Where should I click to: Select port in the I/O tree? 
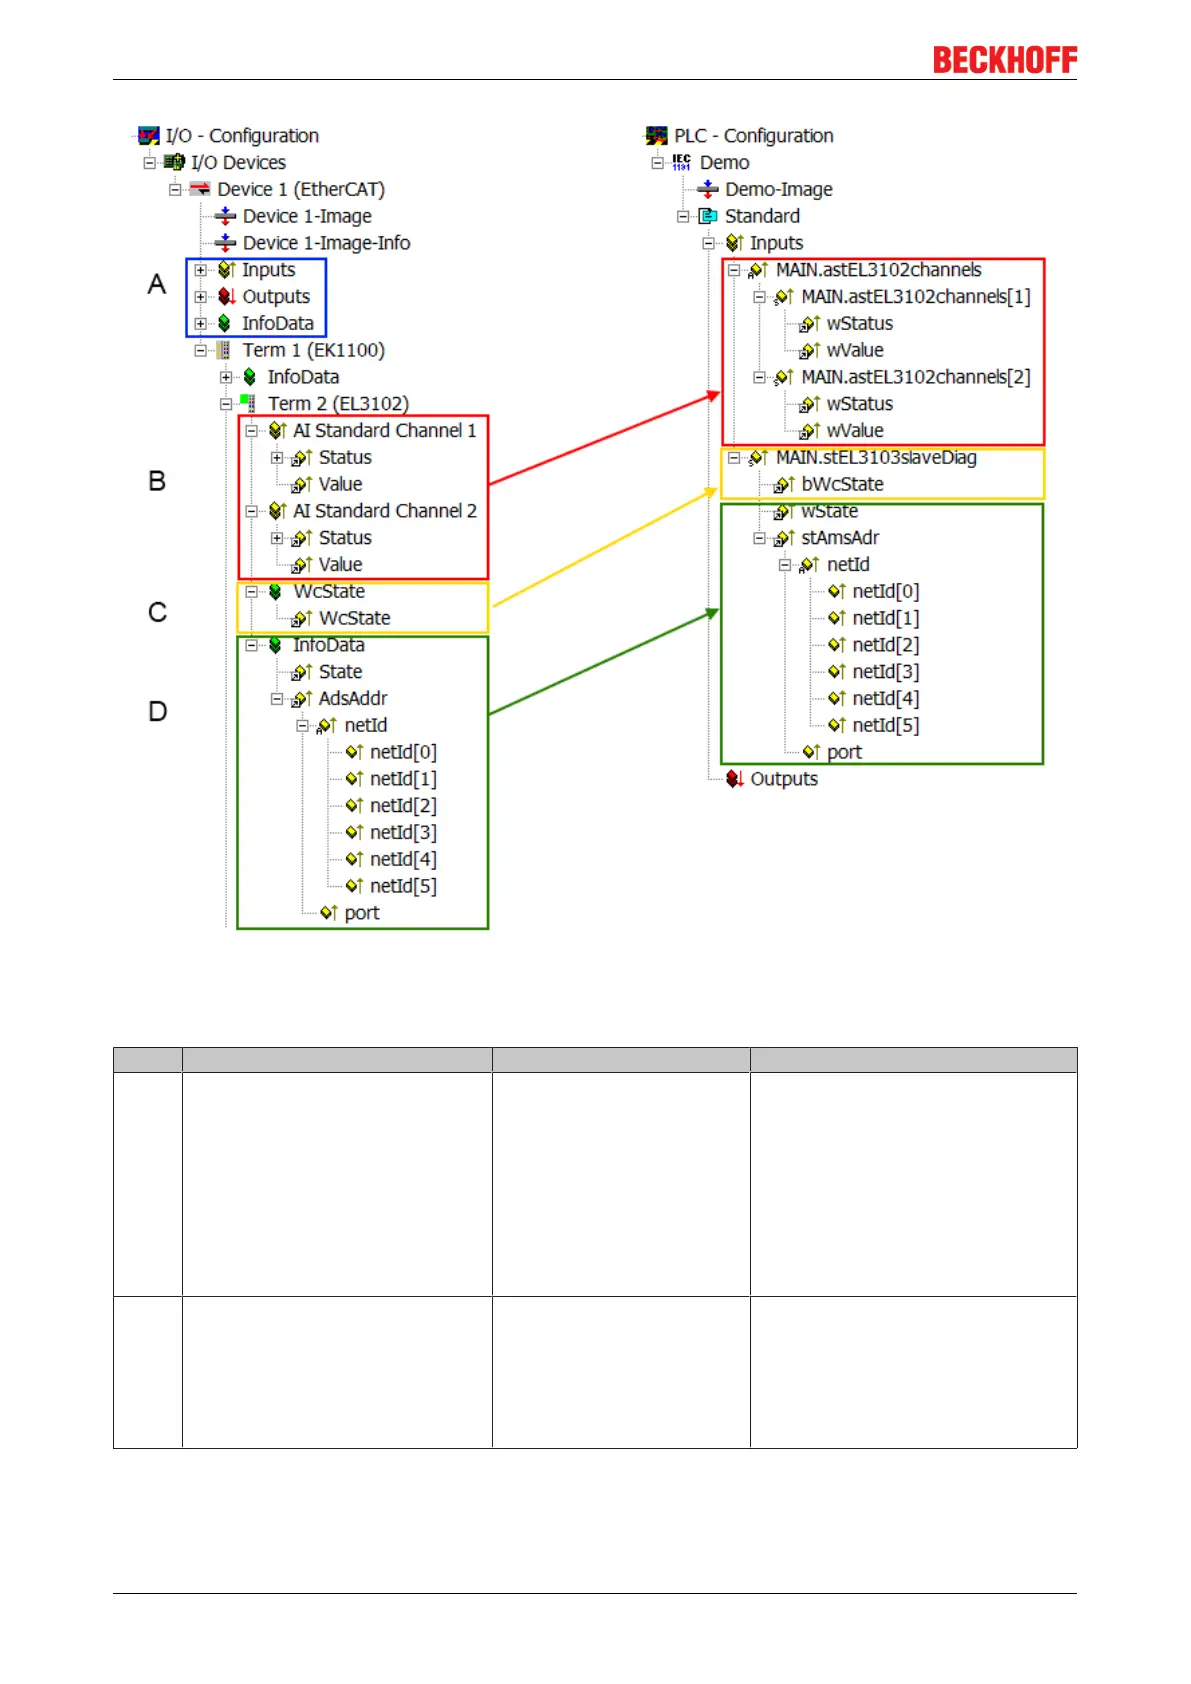pyautogui.click(x=362, y=913)
